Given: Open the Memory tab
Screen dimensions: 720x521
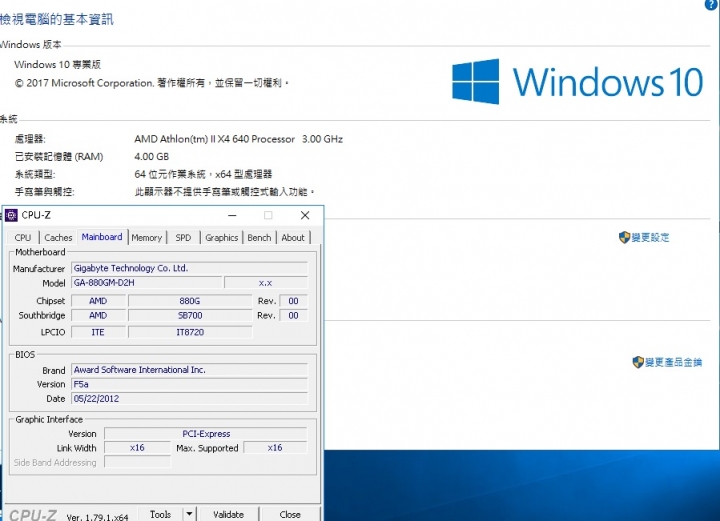Looking at the screenshot, I should click(x=146, y=238).
